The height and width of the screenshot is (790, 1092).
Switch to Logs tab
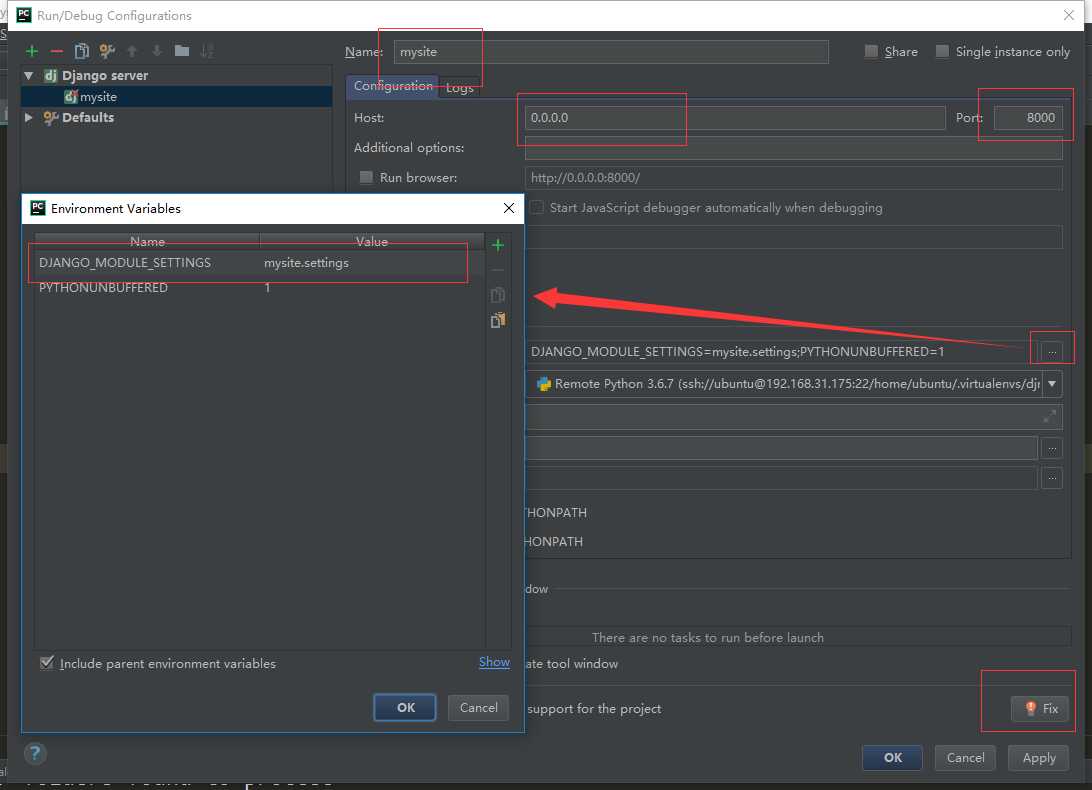(x=460, y=88)
